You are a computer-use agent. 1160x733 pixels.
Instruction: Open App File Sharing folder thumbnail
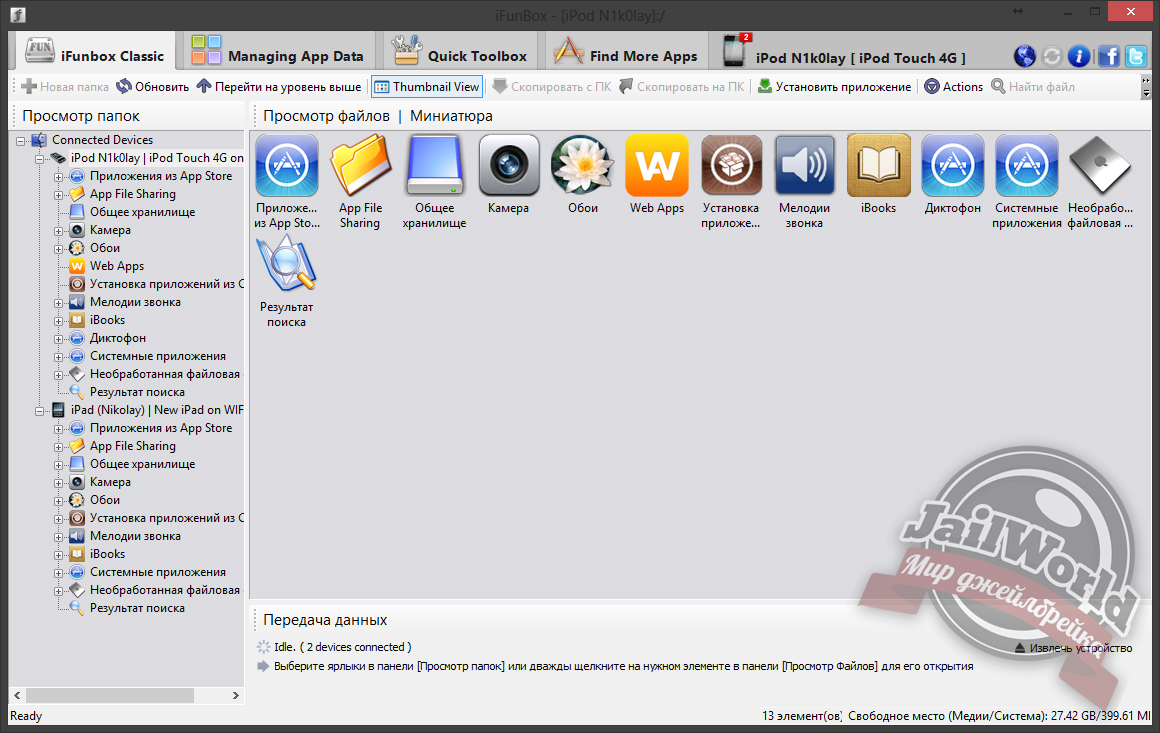(x=360, y=166)
